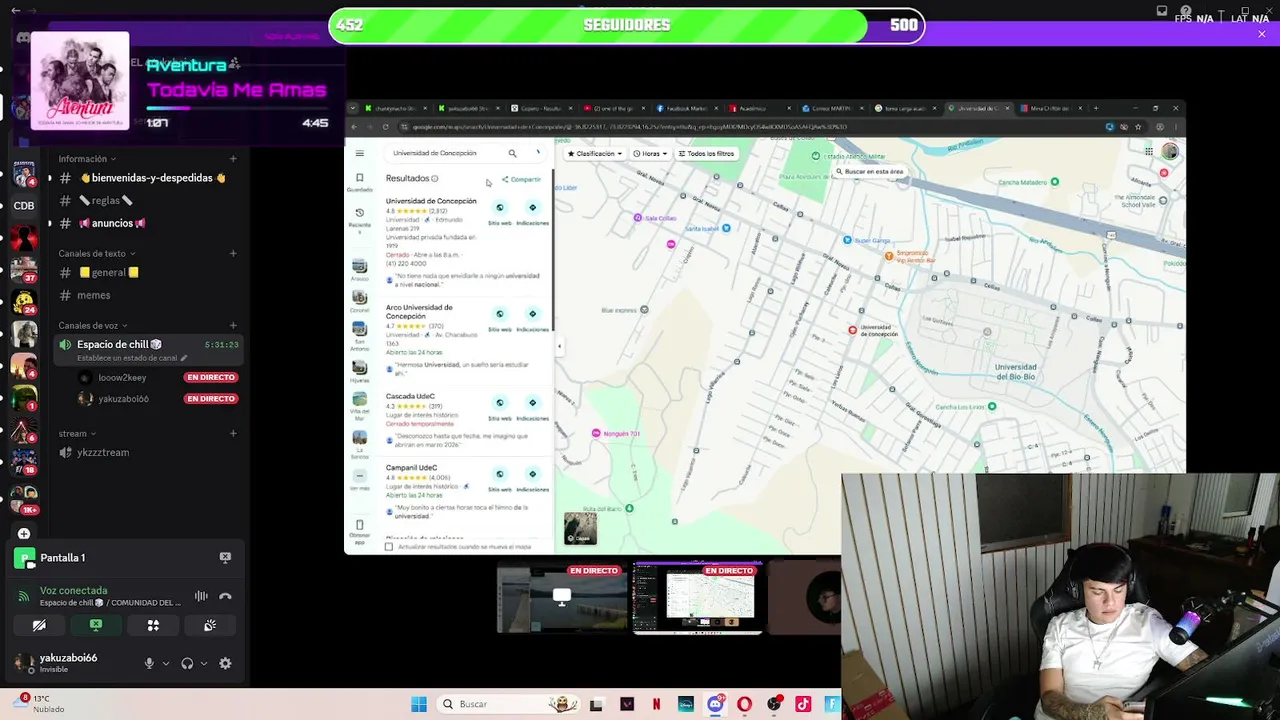Image resolution: width=1280 pixels, height=720 pixels.
Task: Deafen Discord headphones audio
Action: [x=187, y=663]
